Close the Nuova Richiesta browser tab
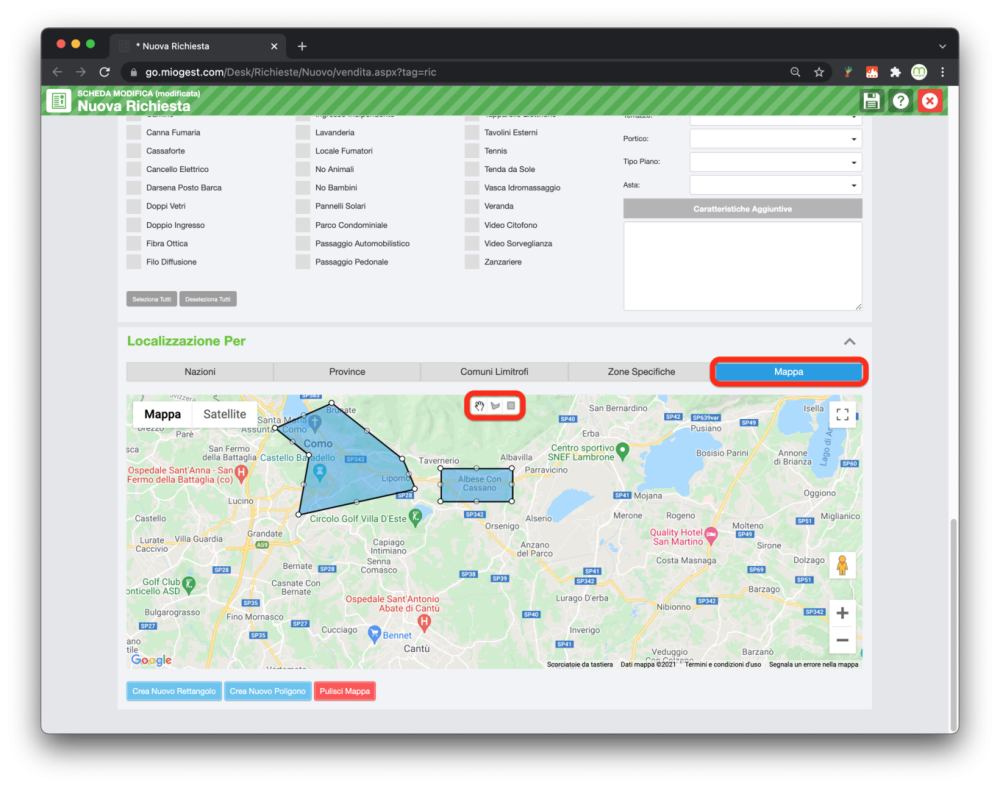The width and height of the screenshot is (1000, 788). coord(274,46)
